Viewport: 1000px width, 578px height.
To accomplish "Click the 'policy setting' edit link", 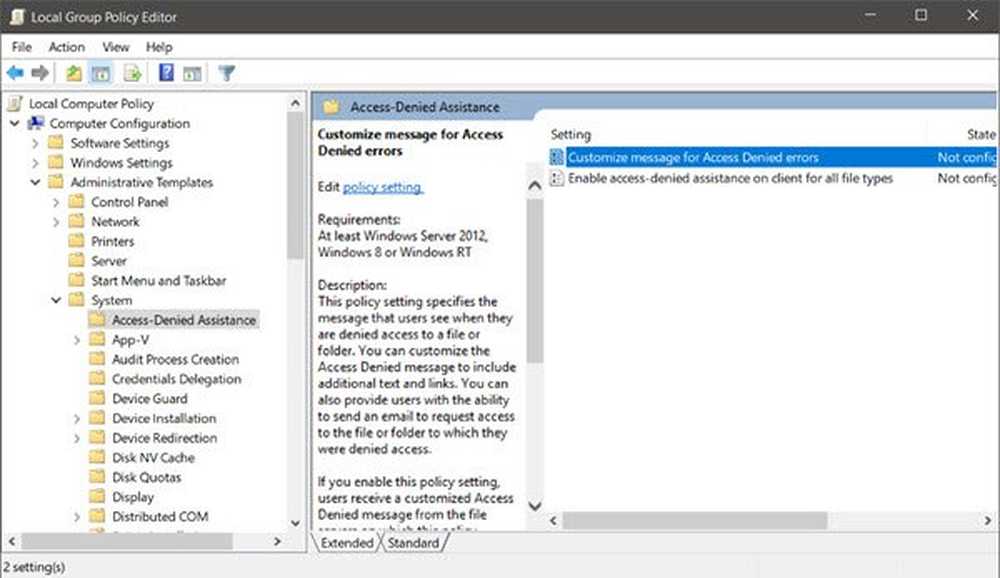I will pos(382,187).
